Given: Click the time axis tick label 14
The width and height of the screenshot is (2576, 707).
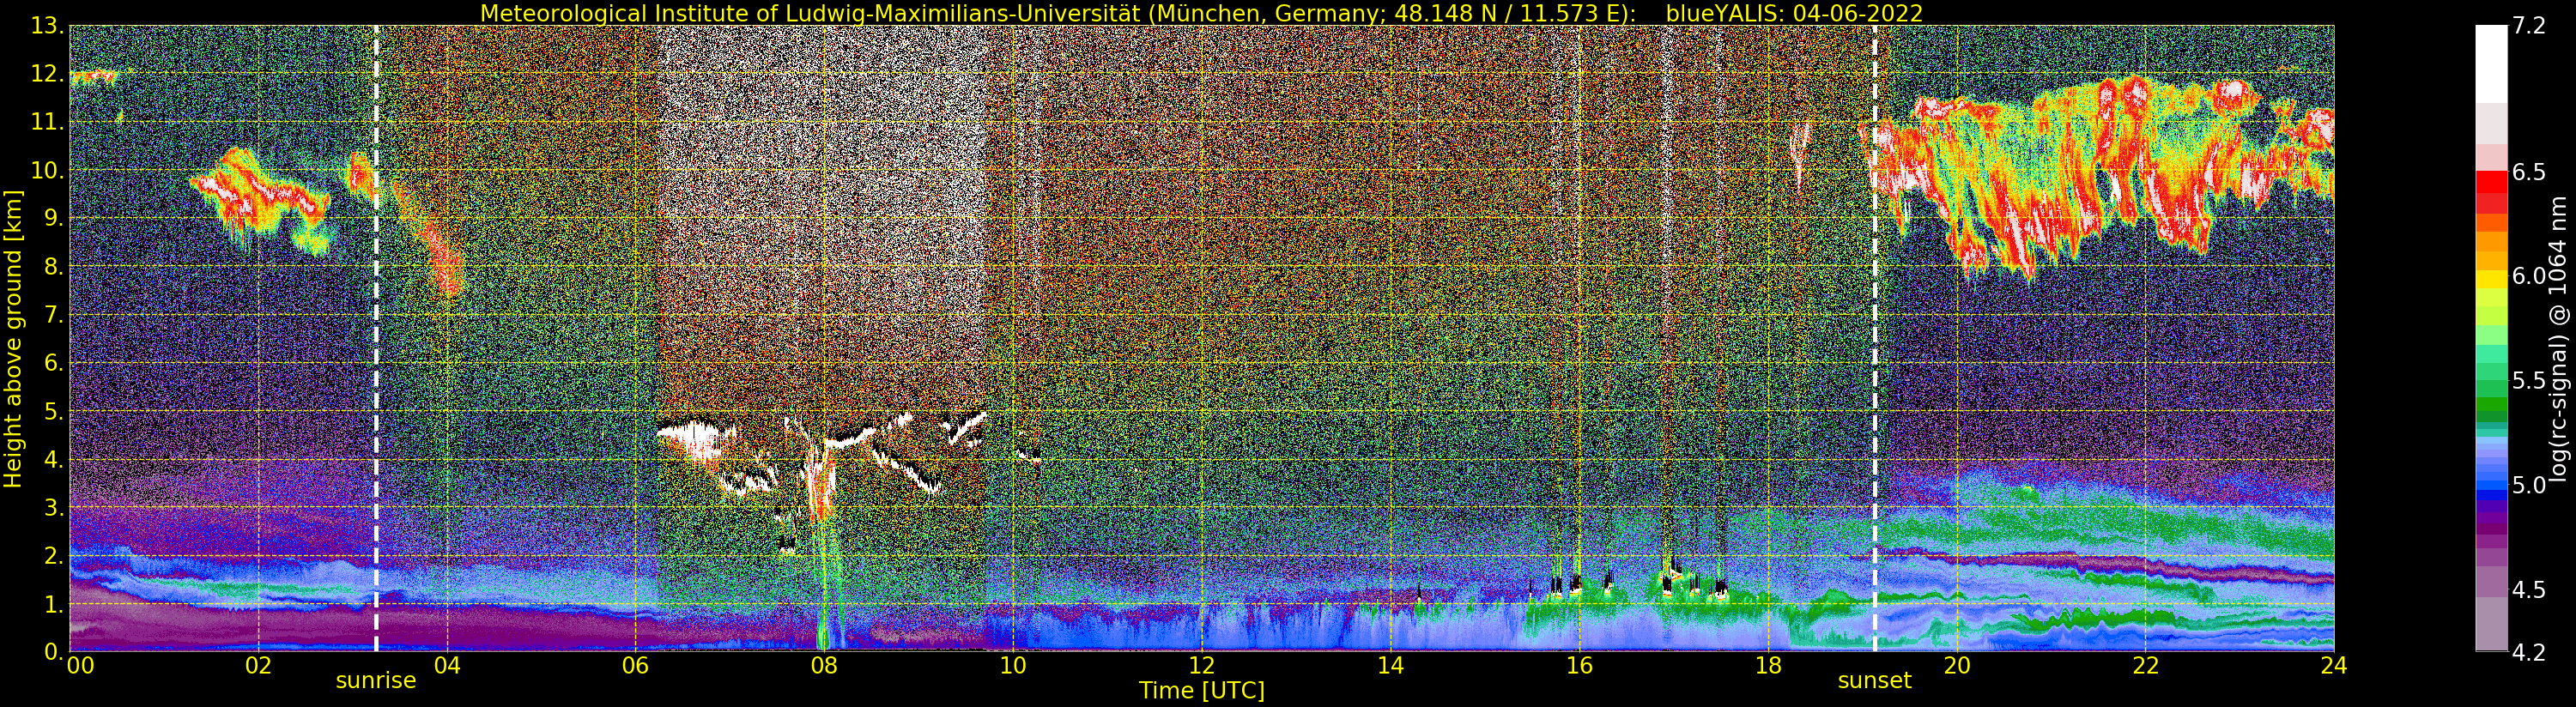Looking at the screenshot, I should click(1390, 666).
